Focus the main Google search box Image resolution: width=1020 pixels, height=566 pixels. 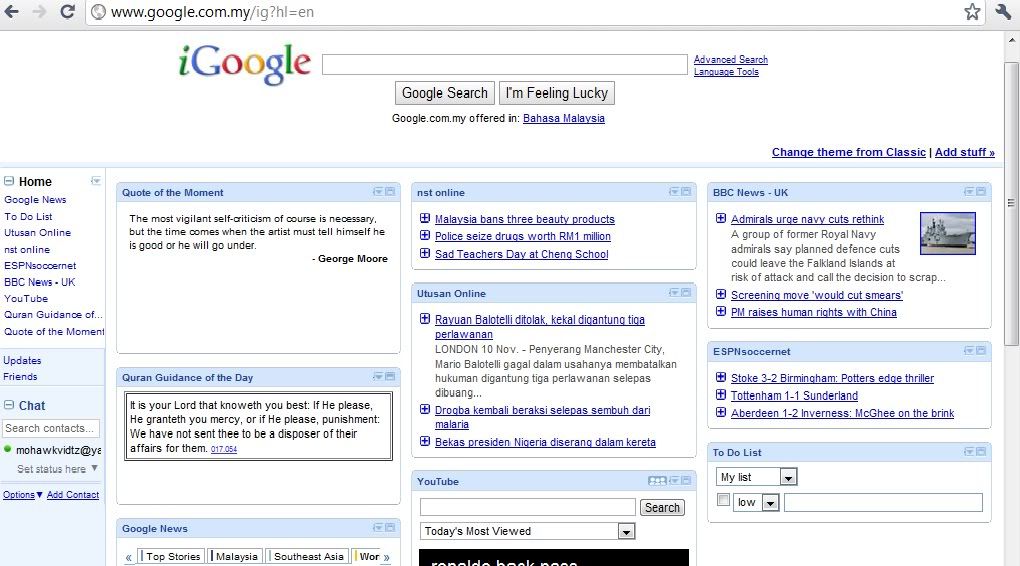coord(505,64)
